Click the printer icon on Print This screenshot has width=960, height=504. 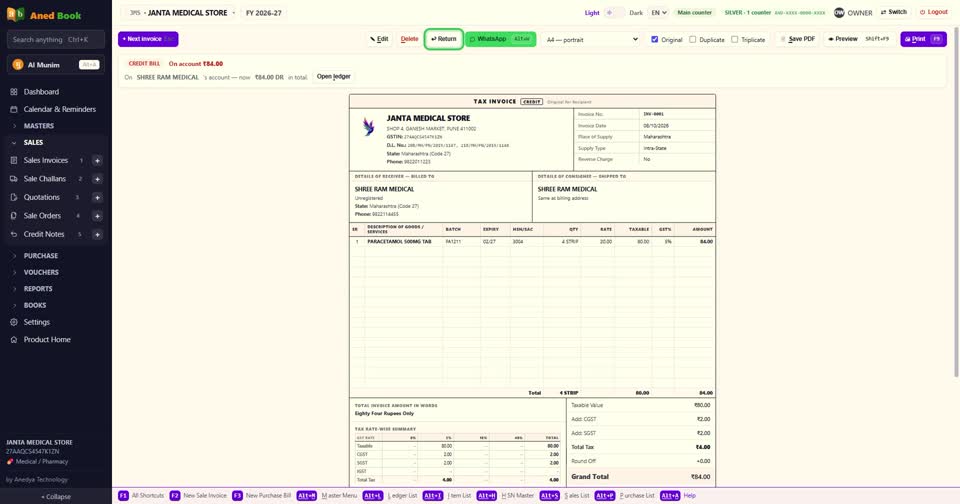coord(908,39)
